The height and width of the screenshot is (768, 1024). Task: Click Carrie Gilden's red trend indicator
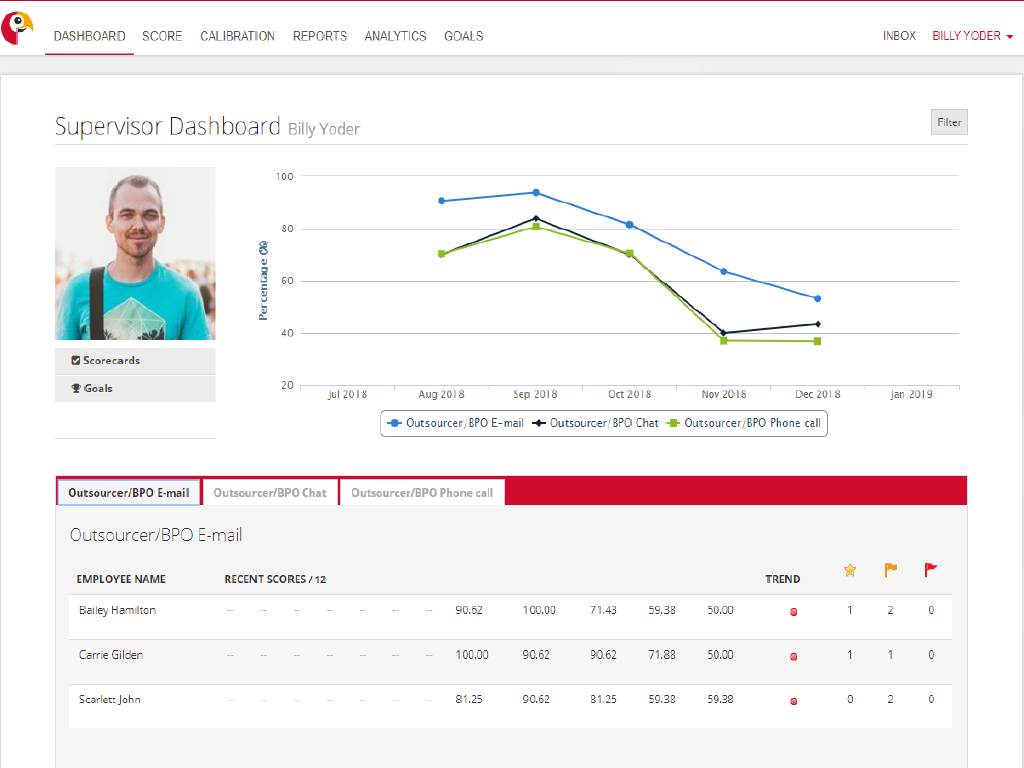(794, 657)
